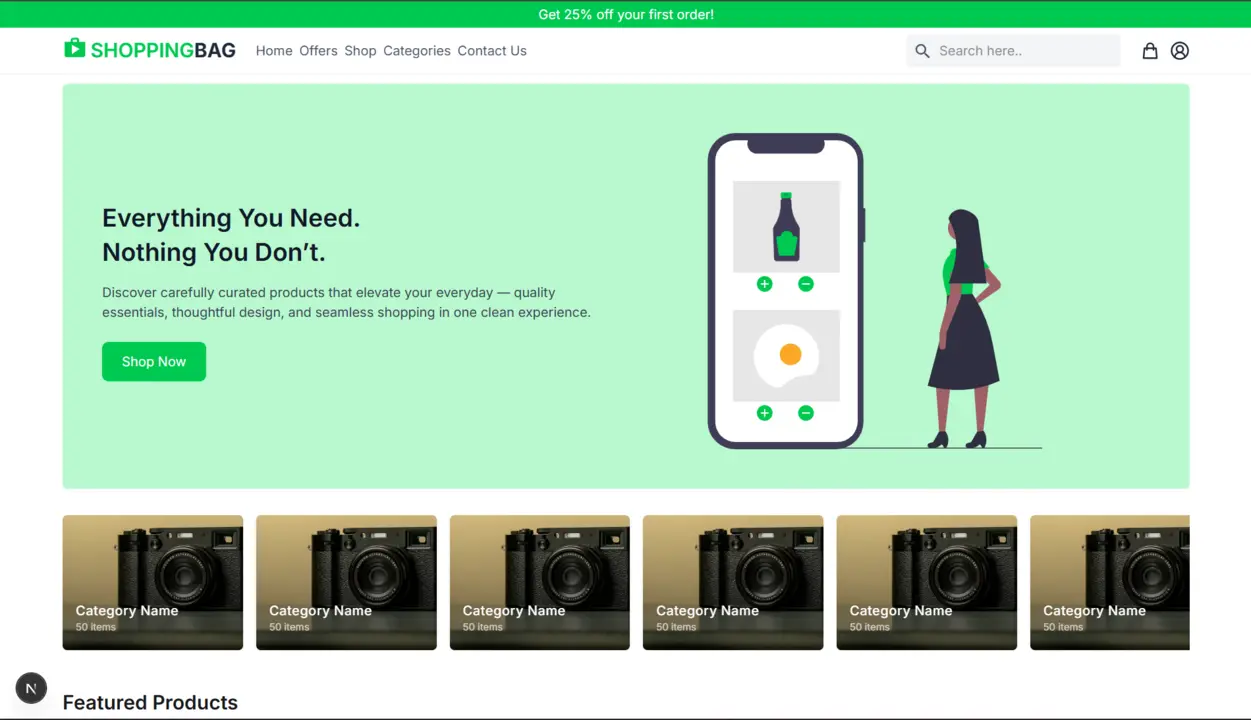Screen dimensions: 1251x720
Task: Click the plus icon below the bottle product
Action: [764, 284]
